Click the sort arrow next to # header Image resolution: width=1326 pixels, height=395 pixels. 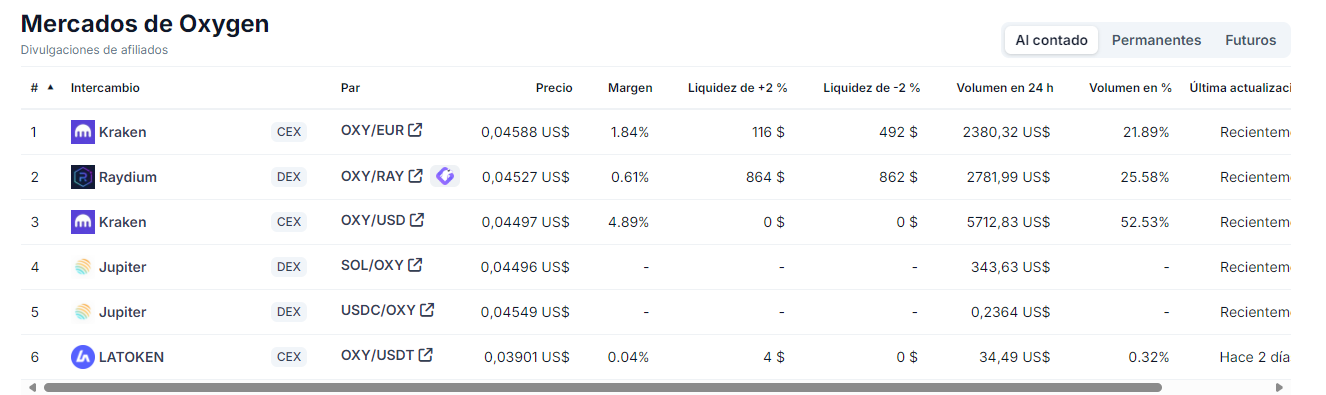(50, 87)
